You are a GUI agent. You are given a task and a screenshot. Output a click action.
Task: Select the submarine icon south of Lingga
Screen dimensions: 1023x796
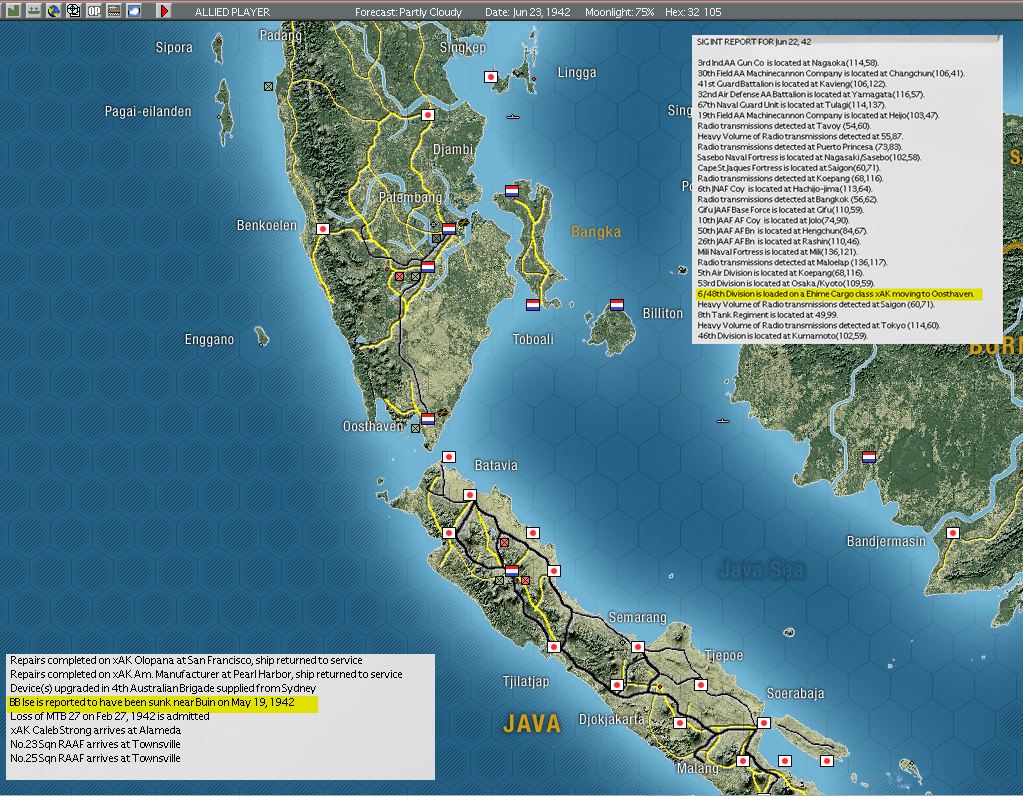(x=513, y=117)
